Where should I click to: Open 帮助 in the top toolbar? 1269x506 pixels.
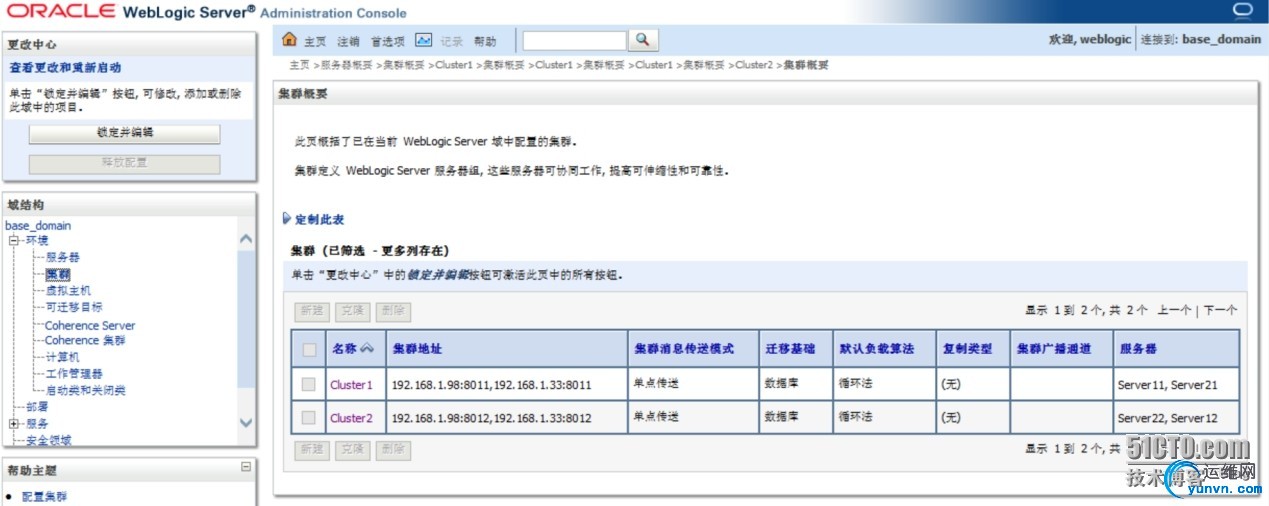[x=485, y=42]
